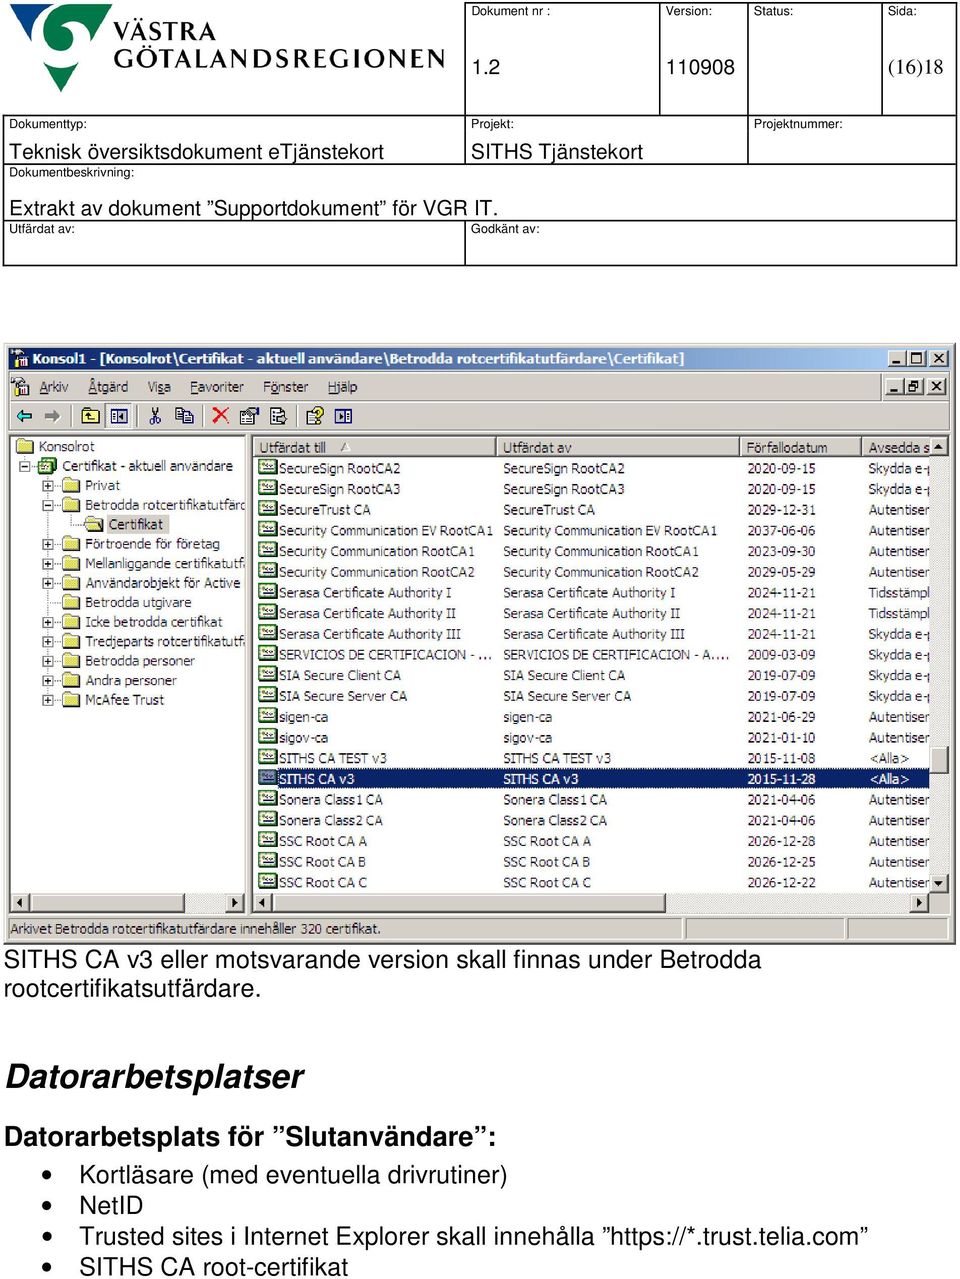Collapse Betrodda rotcertifikatutfärdare node
960x1279 pixels.
click(x=48, y=505)
